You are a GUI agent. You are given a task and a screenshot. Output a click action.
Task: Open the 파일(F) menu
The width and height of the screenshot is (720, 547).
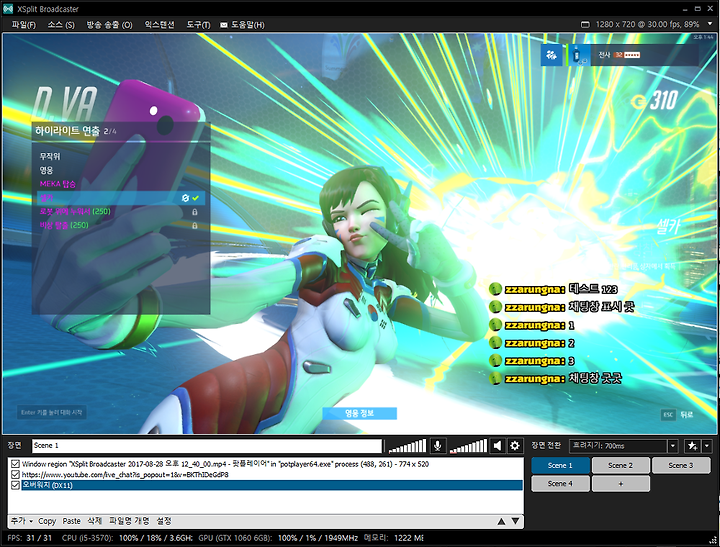pos(24,25)
